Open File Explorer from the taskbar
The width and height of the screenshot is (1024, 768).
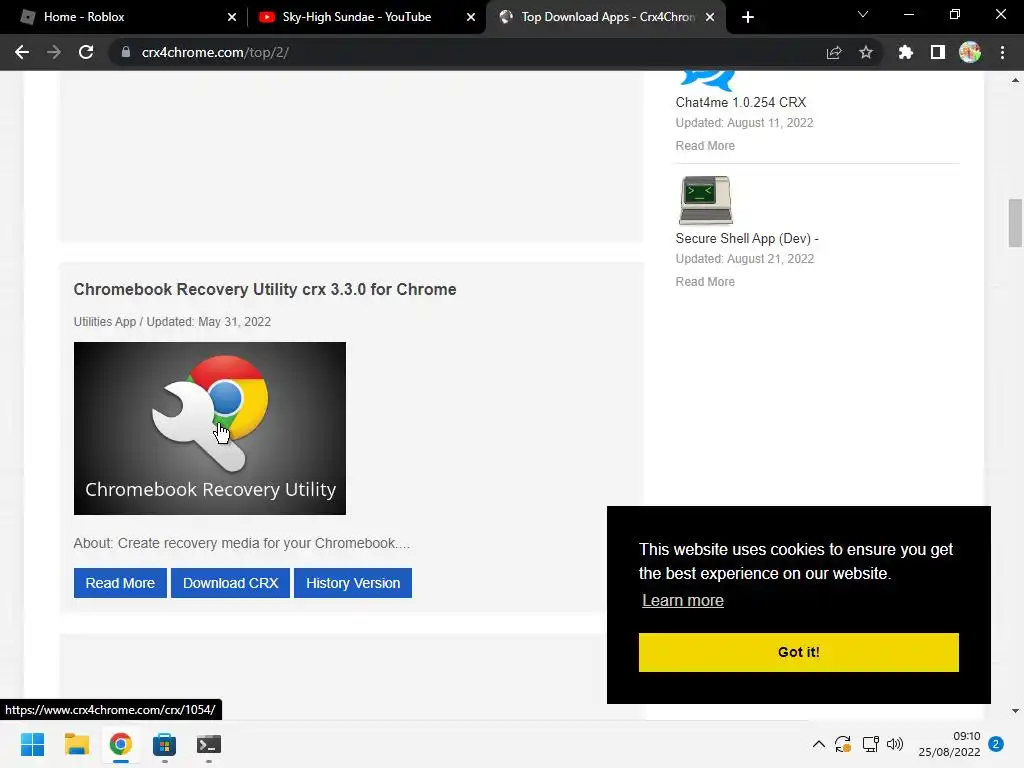tap(76, 744)
